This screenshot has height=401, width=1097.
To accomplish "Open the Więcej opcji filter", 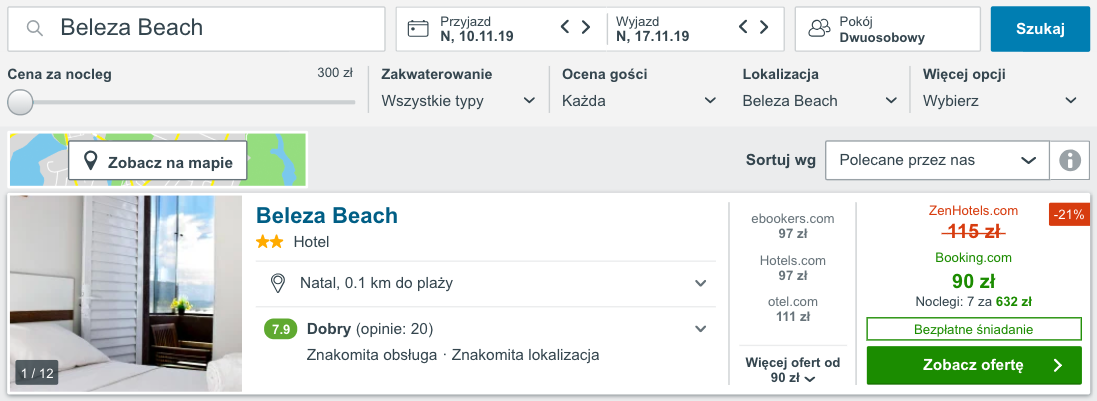I will 1000,101.
